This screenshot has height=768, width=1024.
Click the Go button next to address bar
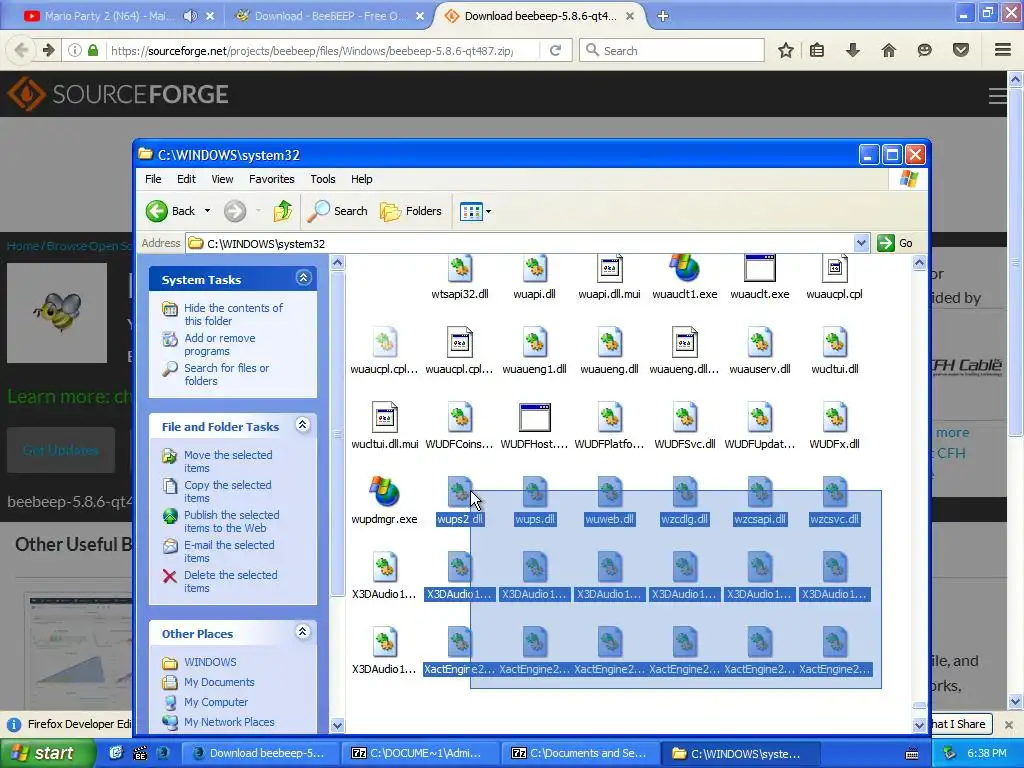(895, 243)
